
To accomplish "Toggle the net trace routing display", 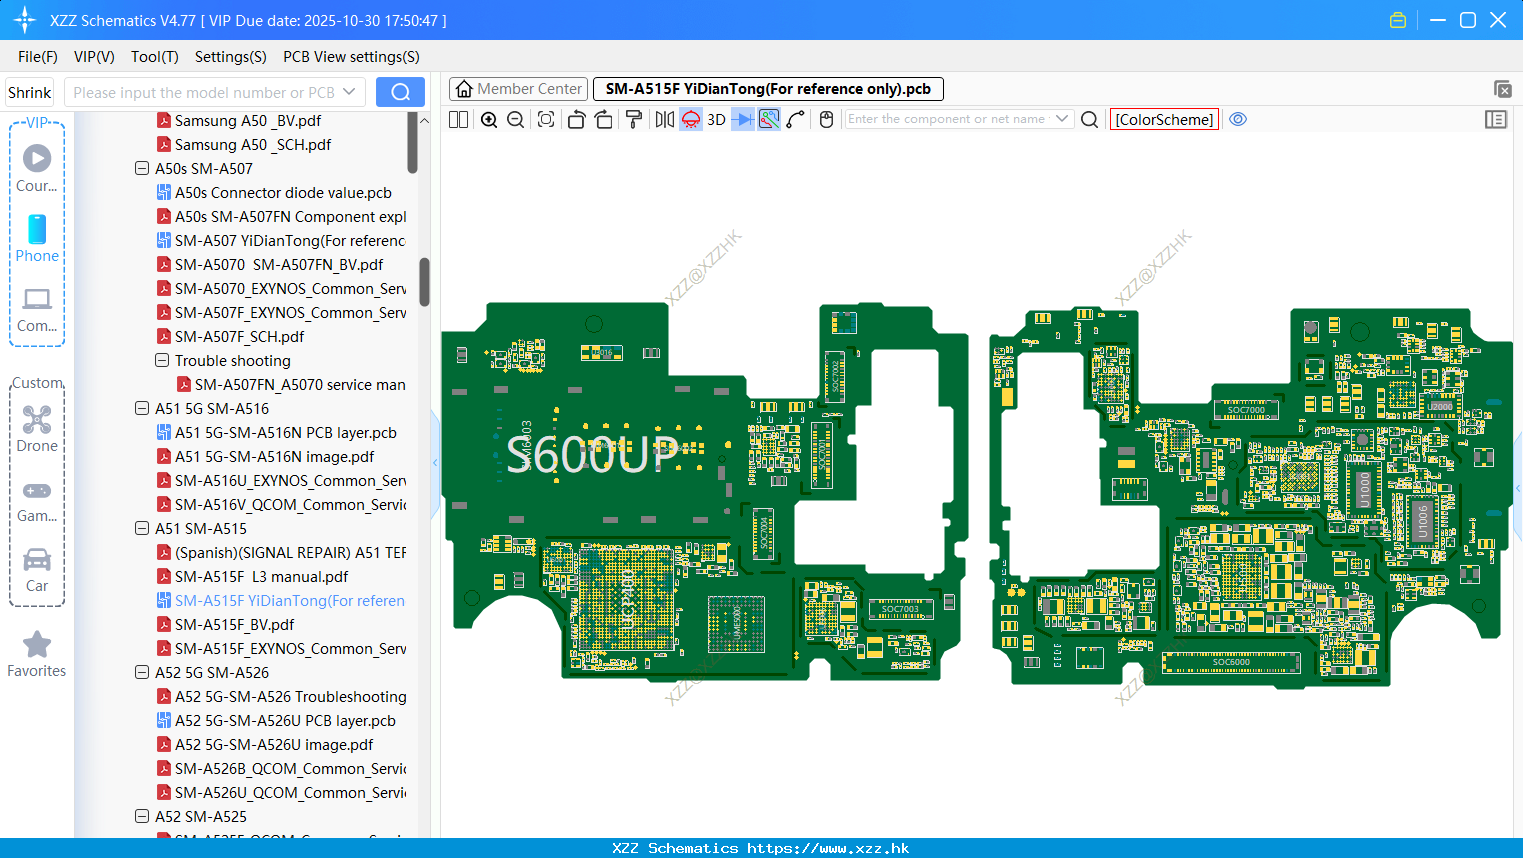I will pos(769,119).
